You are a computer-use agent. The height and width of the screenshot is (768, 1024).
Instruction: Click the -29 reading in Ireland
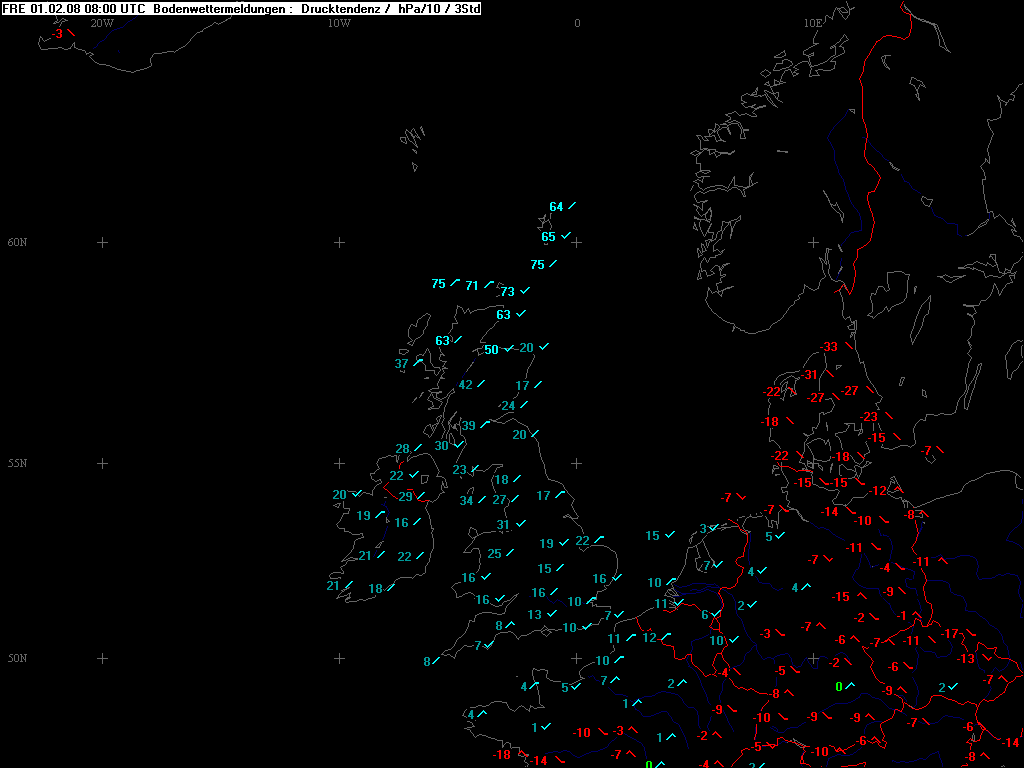point(404,496)
